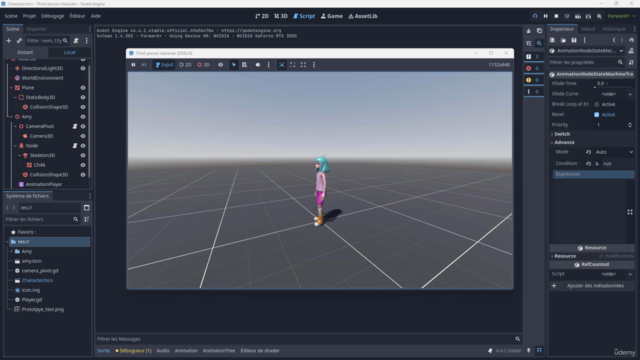Switch to the 2D workspace
This screenshot has width=640, height=360.
pos(262,16)
